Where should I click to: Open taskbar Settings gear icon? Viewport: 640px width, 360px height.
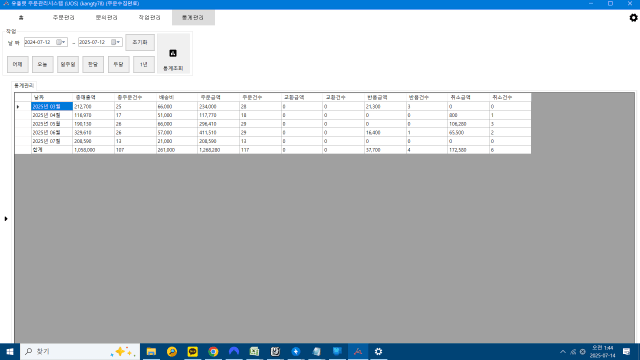tap(378, 351)
